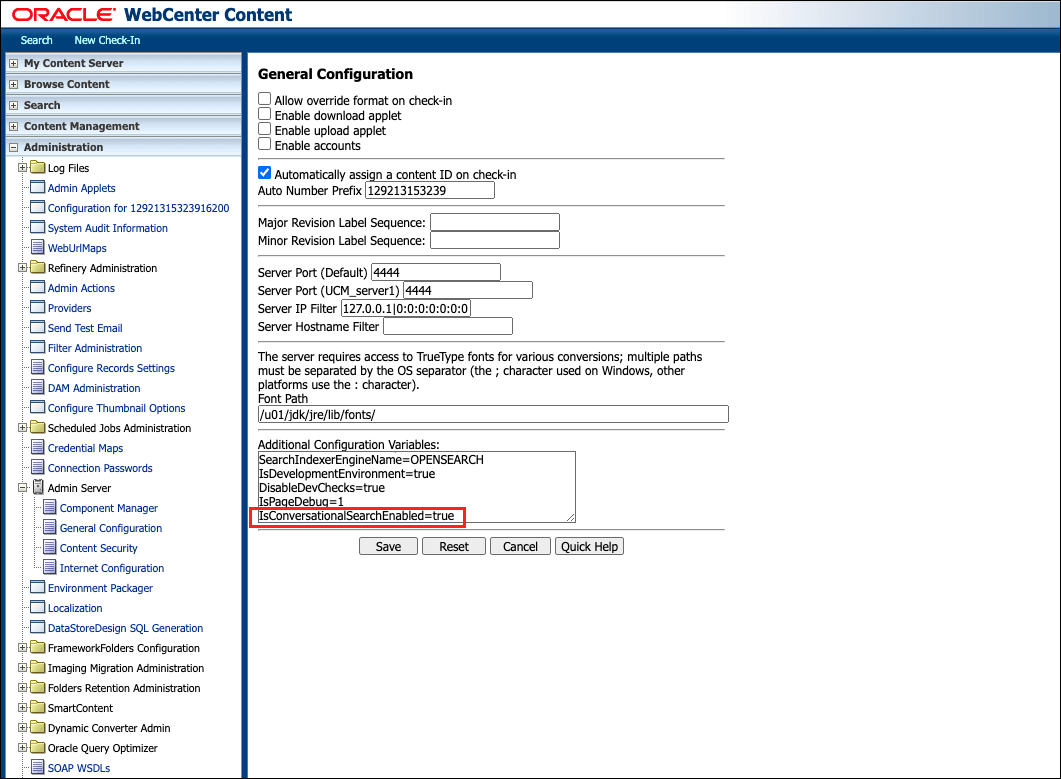
Task: Click the Send Test Email page icon
Action: point(37,328)
